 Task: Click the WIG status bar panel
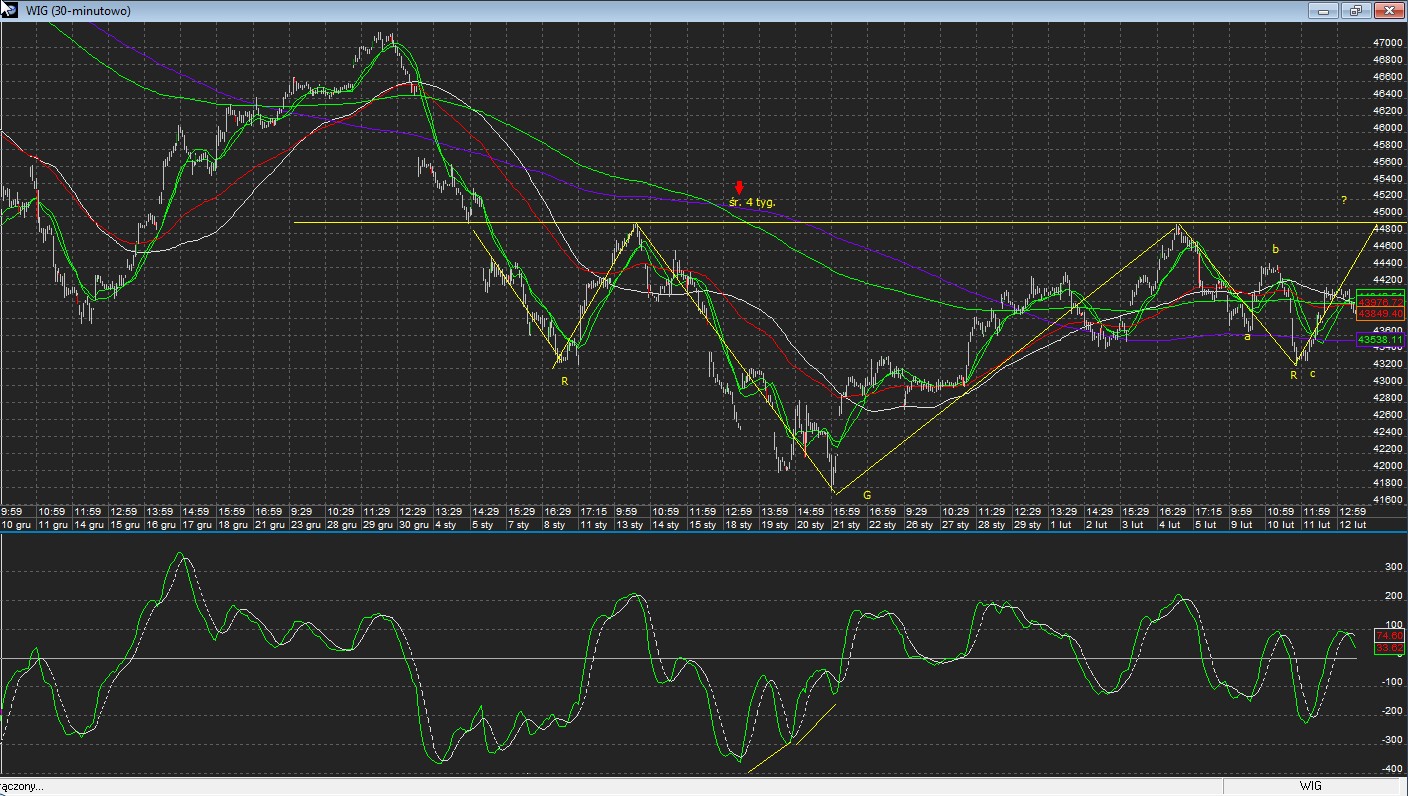1310,786
